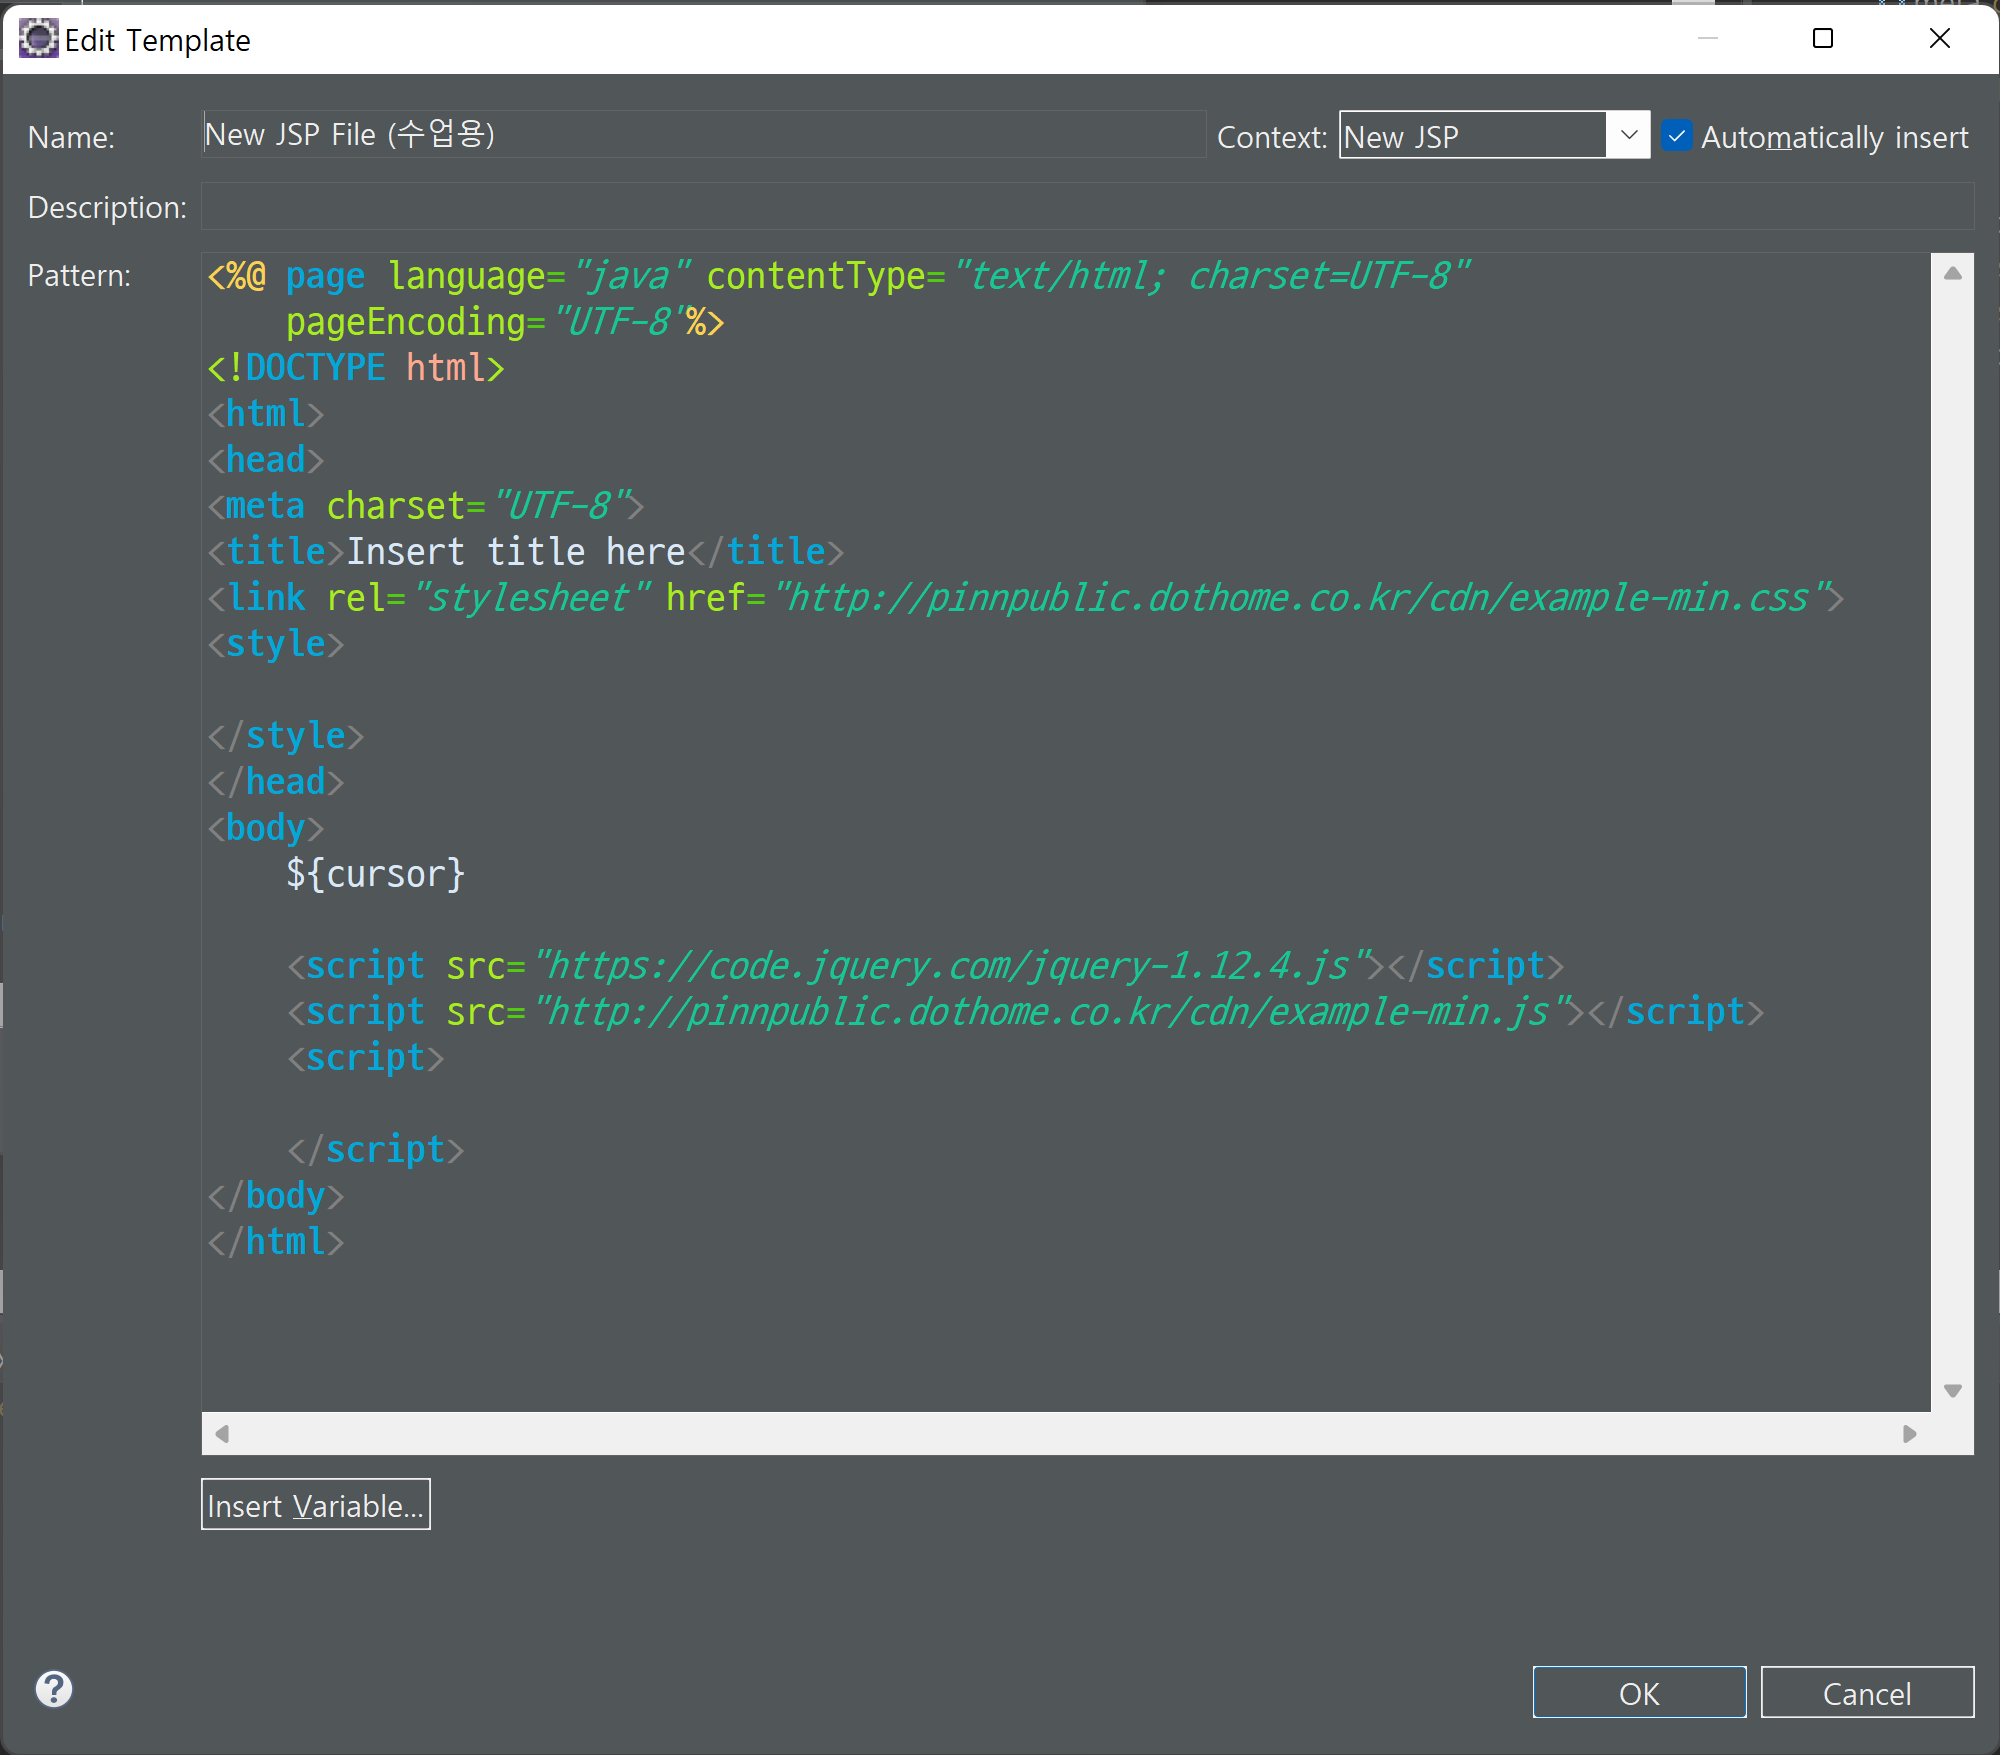The height and width of the screenshot is (1755, 2000).
Task: Place the cursor on the ${cursor} line
Action: [376, 874]
